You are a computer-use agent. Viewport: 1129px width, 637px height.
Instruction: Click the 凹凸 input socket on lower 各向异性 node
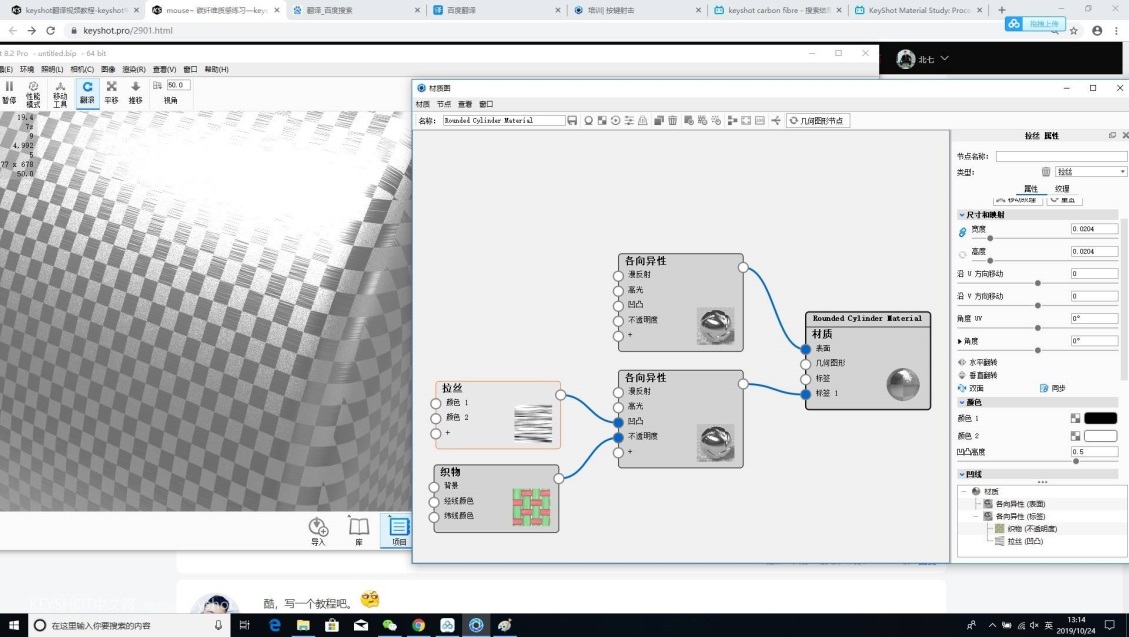point(619,422)
